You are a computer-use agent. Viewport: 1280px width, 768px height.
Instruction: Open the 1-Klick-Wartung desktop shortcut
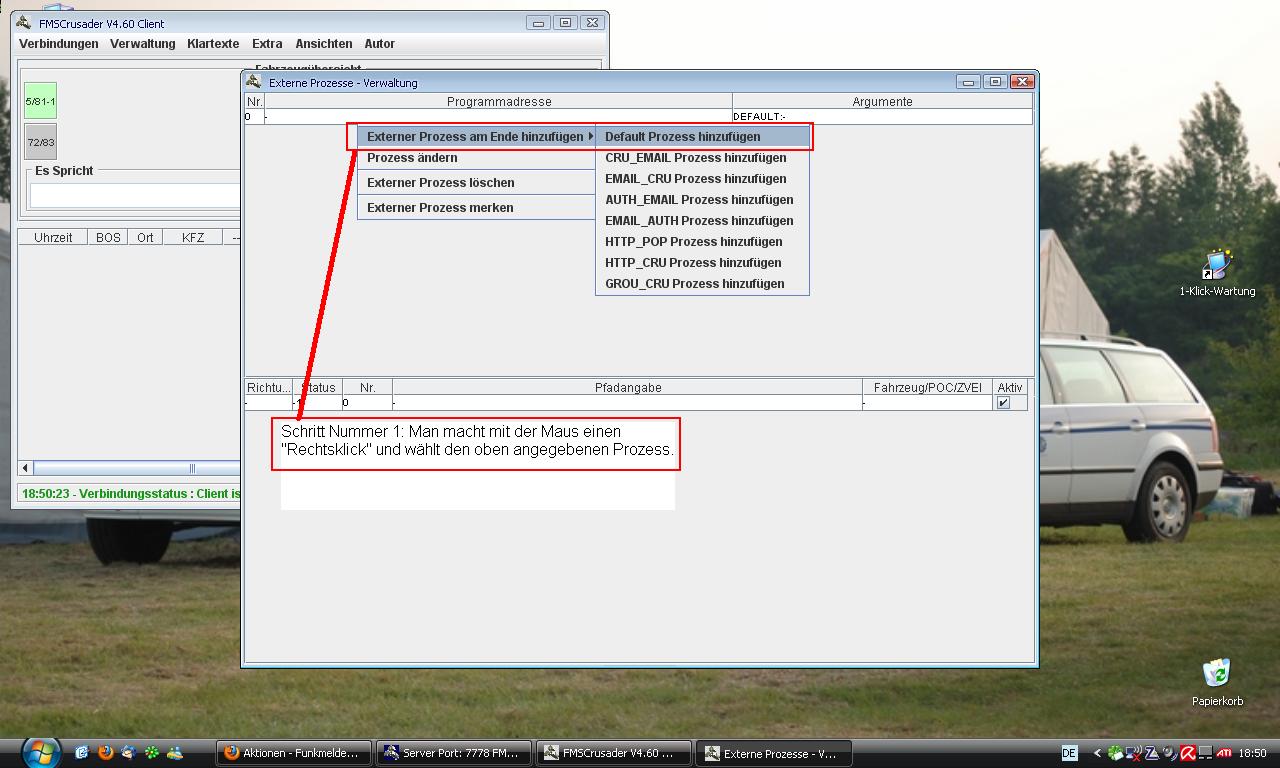1217,266
